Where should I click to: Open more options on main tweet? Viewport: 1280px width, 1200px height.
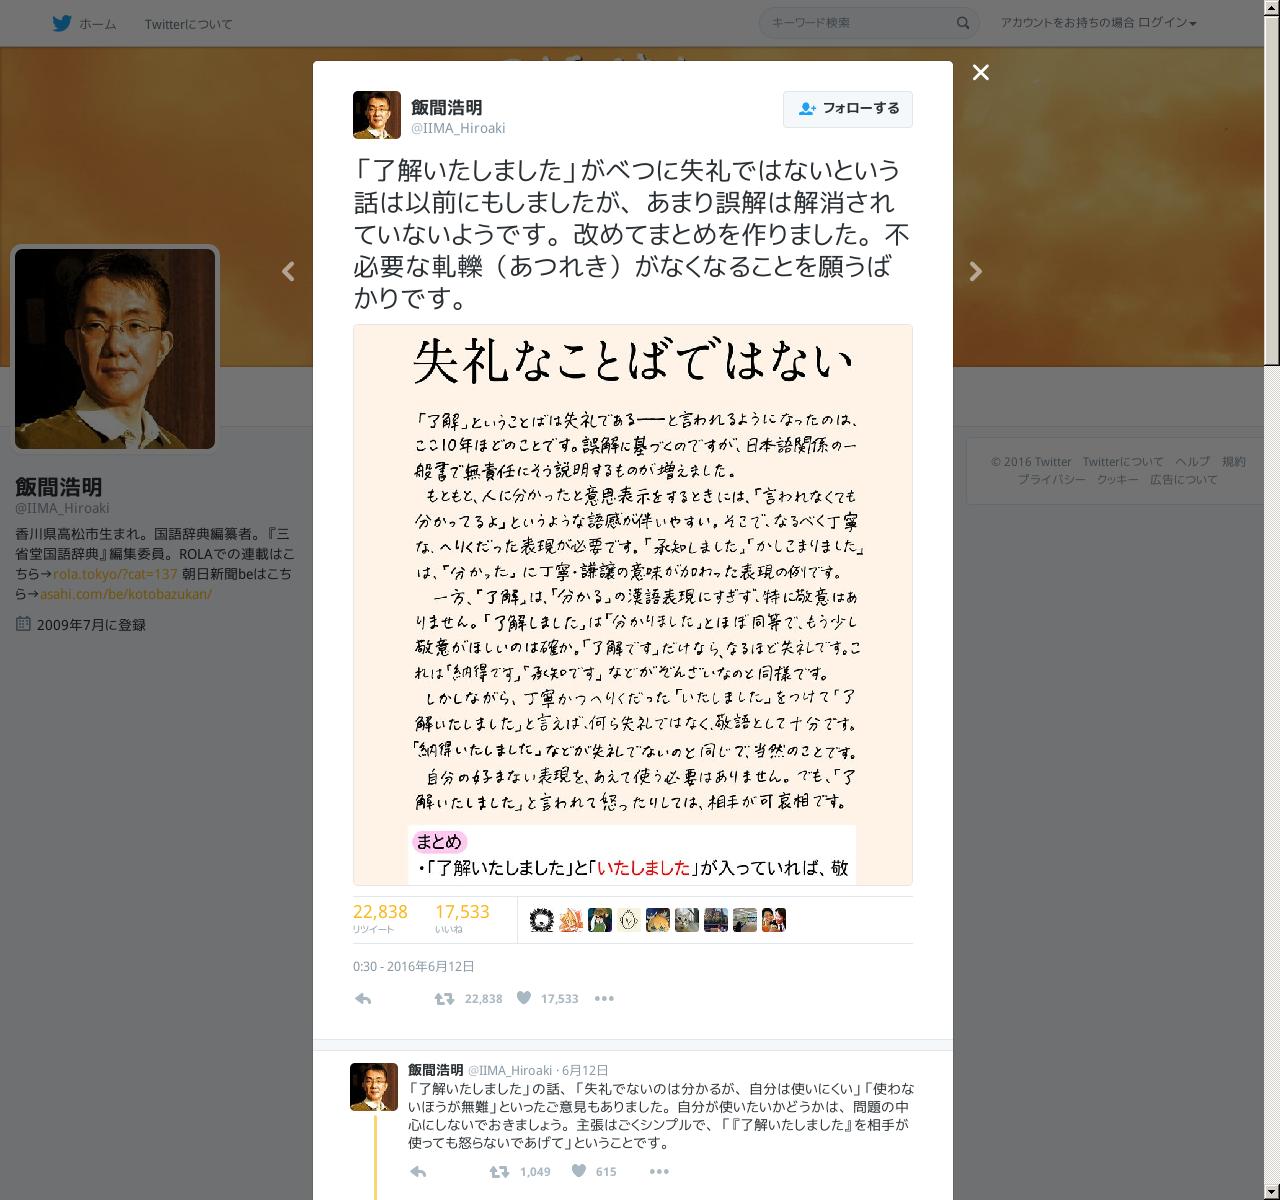coord(604,998)
